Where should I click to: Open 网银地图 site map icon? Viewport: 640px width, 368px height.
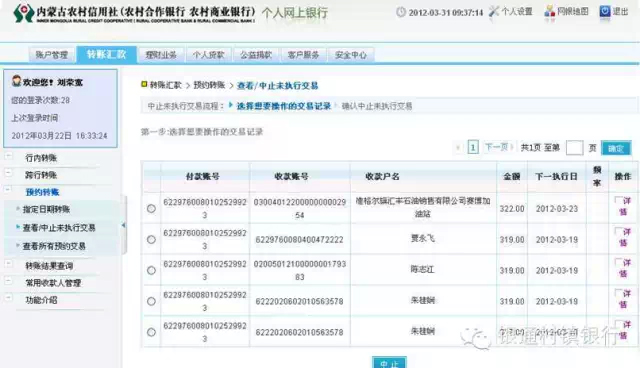coord(550,11)
